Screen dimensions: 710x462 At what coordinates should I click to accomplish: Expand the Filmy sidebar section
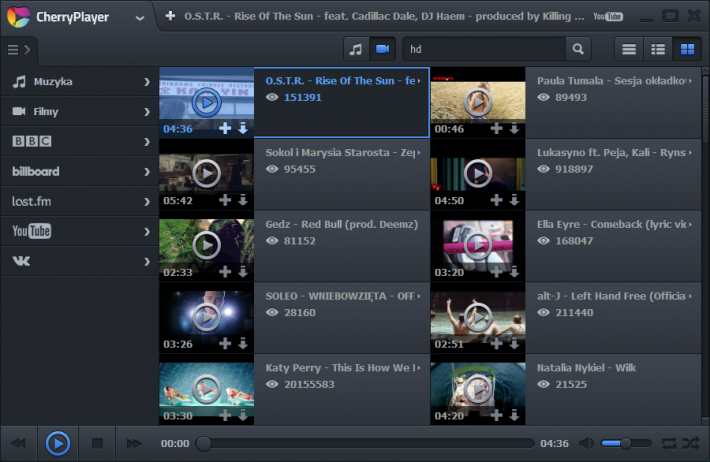(x=147, y=112)
